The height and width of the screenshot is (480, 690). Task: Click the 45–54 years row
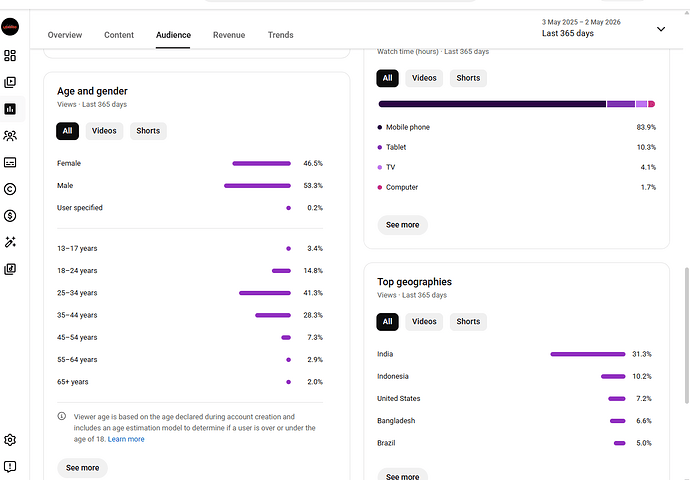coord(190,337)
